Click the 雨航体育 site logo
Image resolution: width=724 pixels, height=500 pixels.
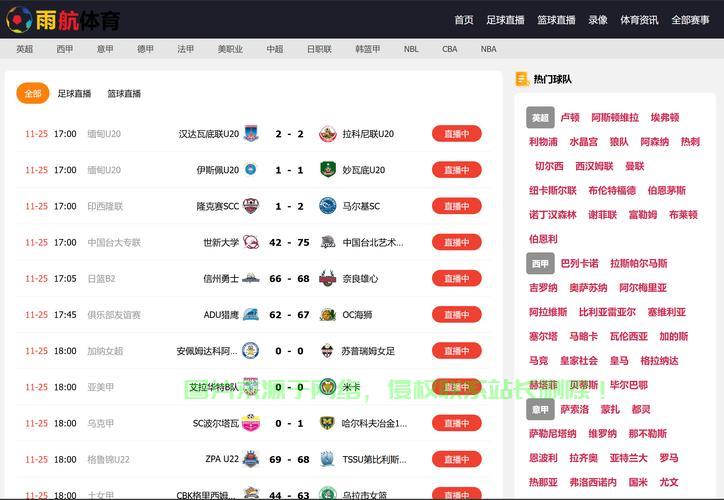[63, 19]
